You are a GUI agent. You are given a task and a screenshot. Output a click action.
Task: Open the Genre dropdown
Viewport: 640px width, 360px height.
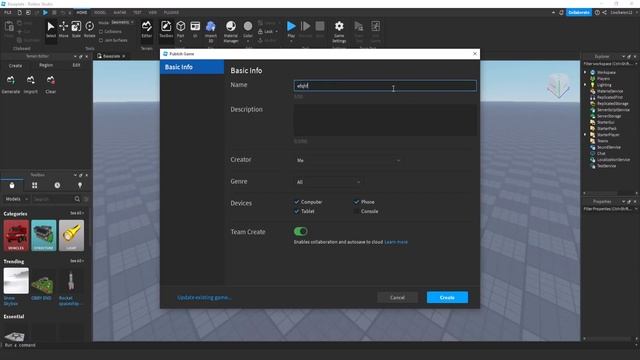(328, 182)
